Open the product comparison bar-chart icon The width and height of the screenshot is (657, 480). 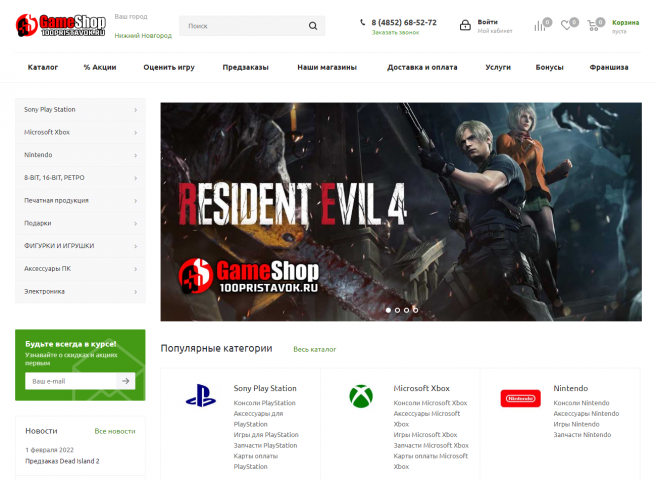click(539, 26)
